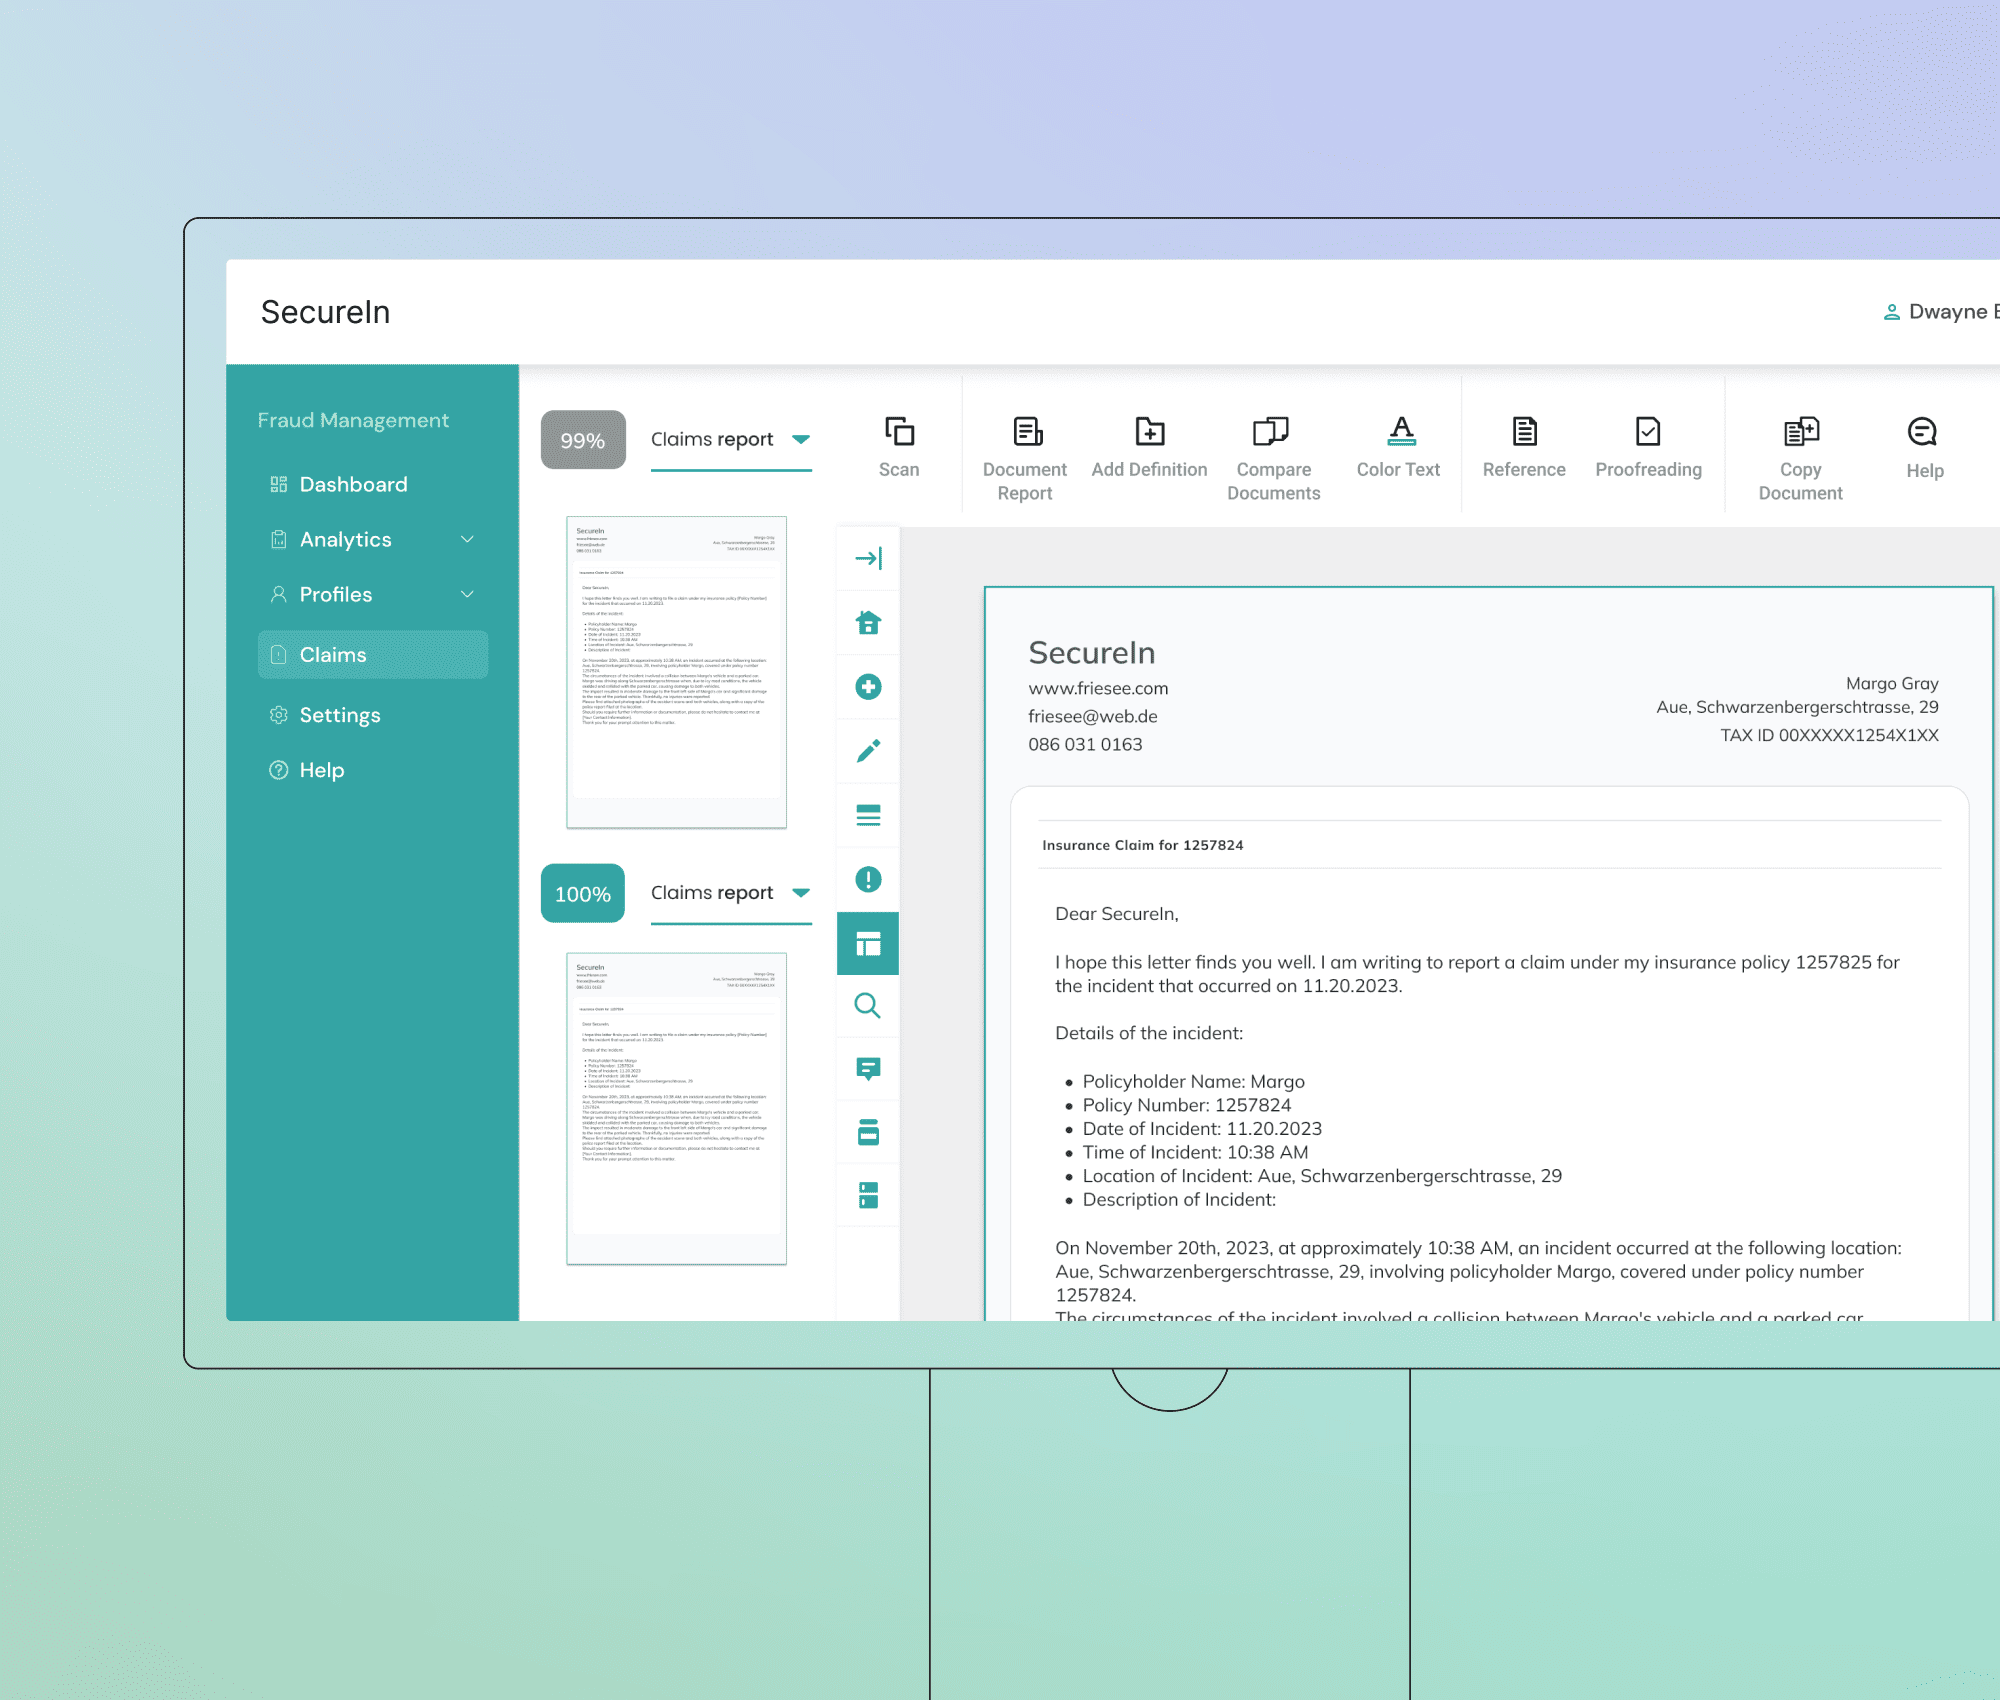
Task: Open the Document Report tool
Action: 1026,432
